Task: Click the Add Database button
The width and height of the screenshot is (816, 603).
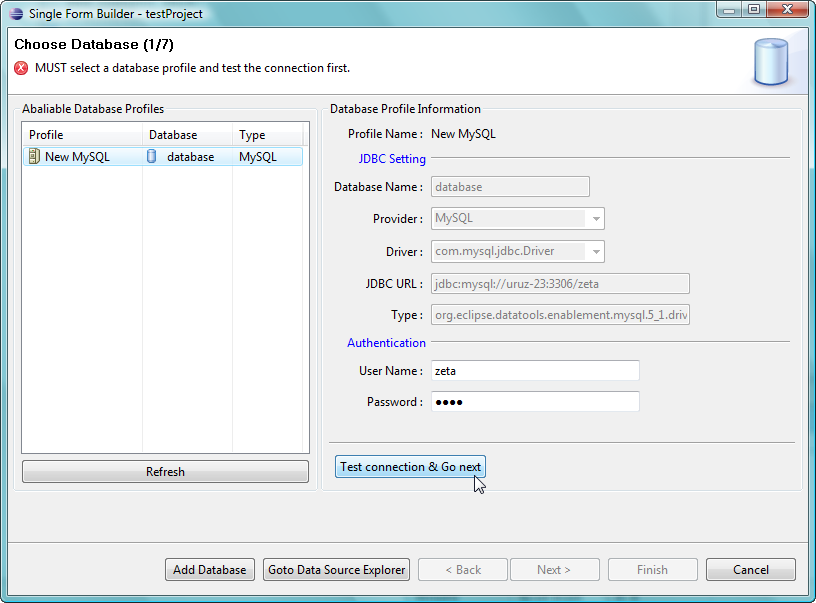Action: tap(209, 570)
